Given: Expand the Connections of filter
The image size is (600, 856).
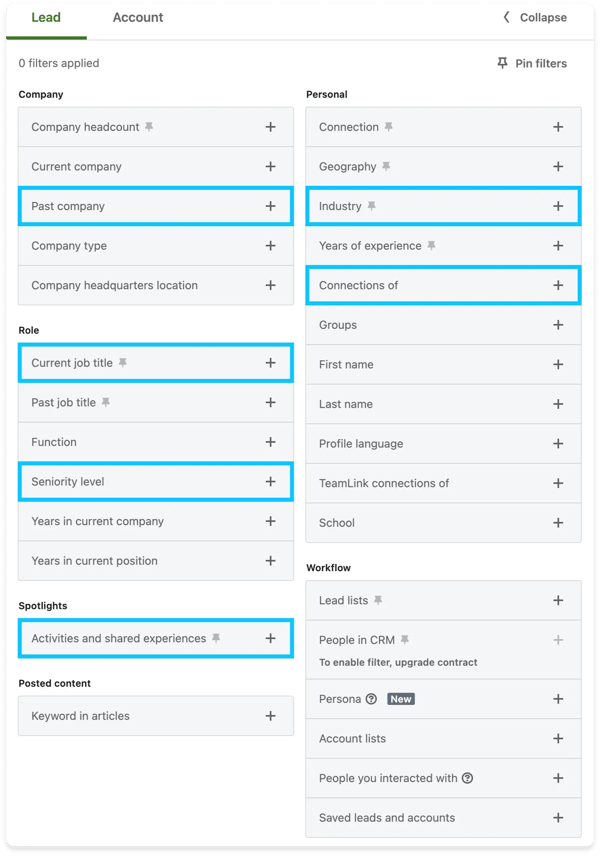Looking at the screenshot, I should (558, 286).
